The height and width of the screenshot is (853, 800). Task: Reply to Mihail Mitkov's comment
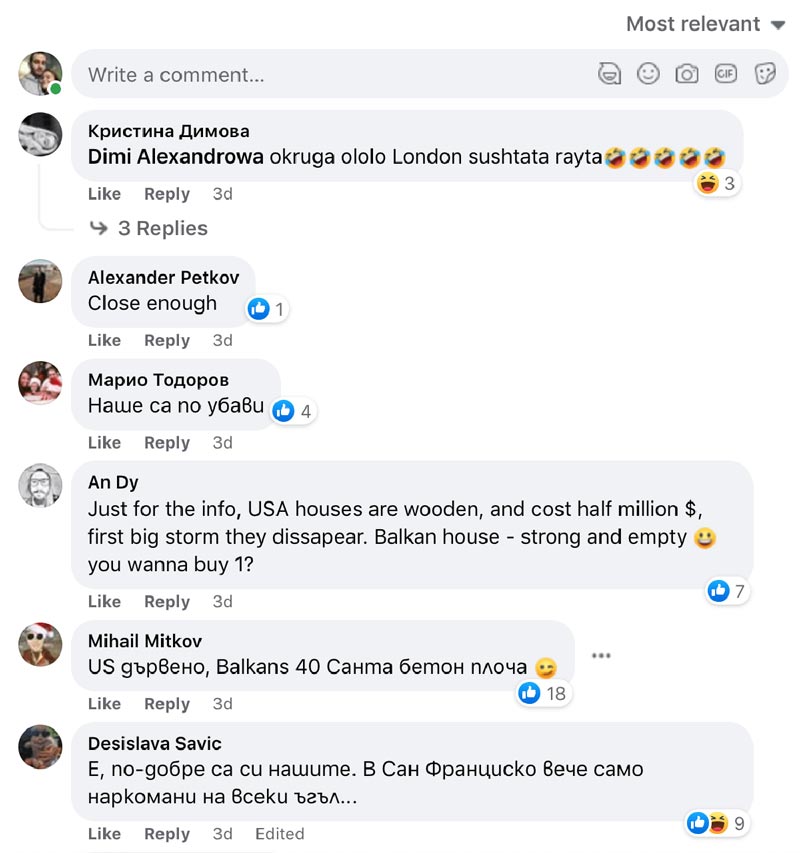(x=166, y=703)
